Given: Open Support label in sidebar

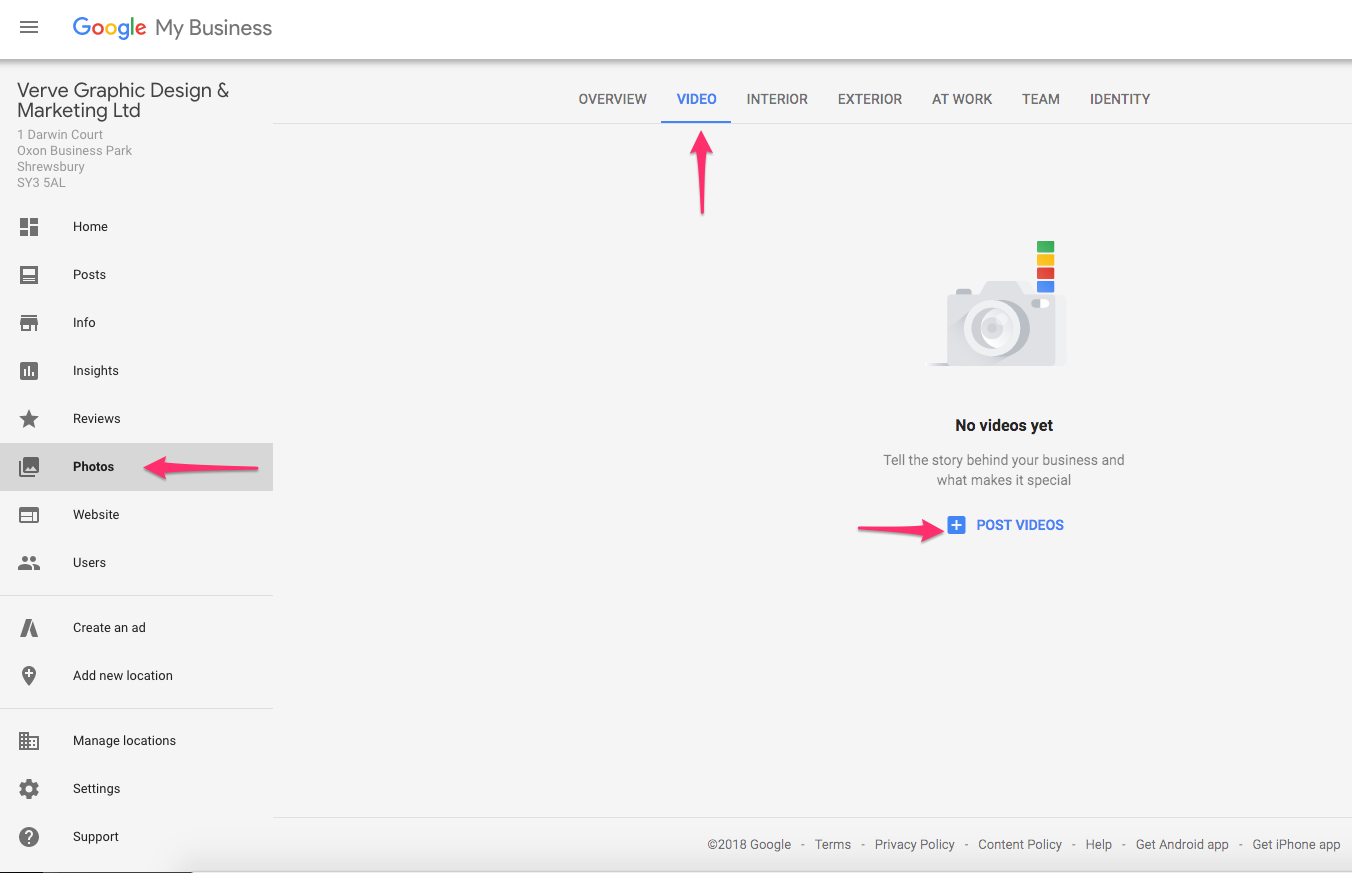Looking at the screenshot, I should point(96,837).
